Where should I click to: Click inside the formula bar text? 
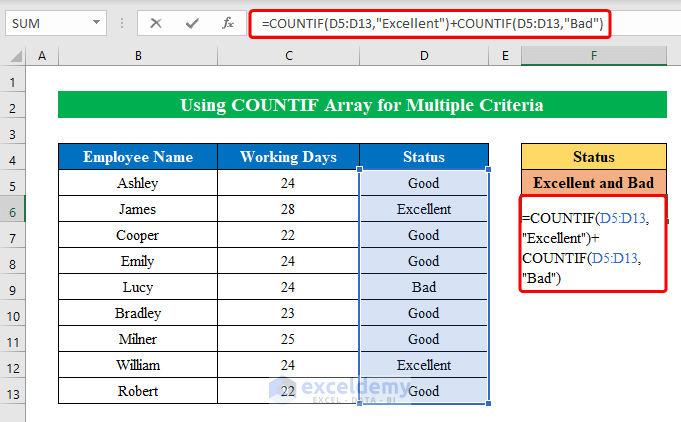coord(432,23)
